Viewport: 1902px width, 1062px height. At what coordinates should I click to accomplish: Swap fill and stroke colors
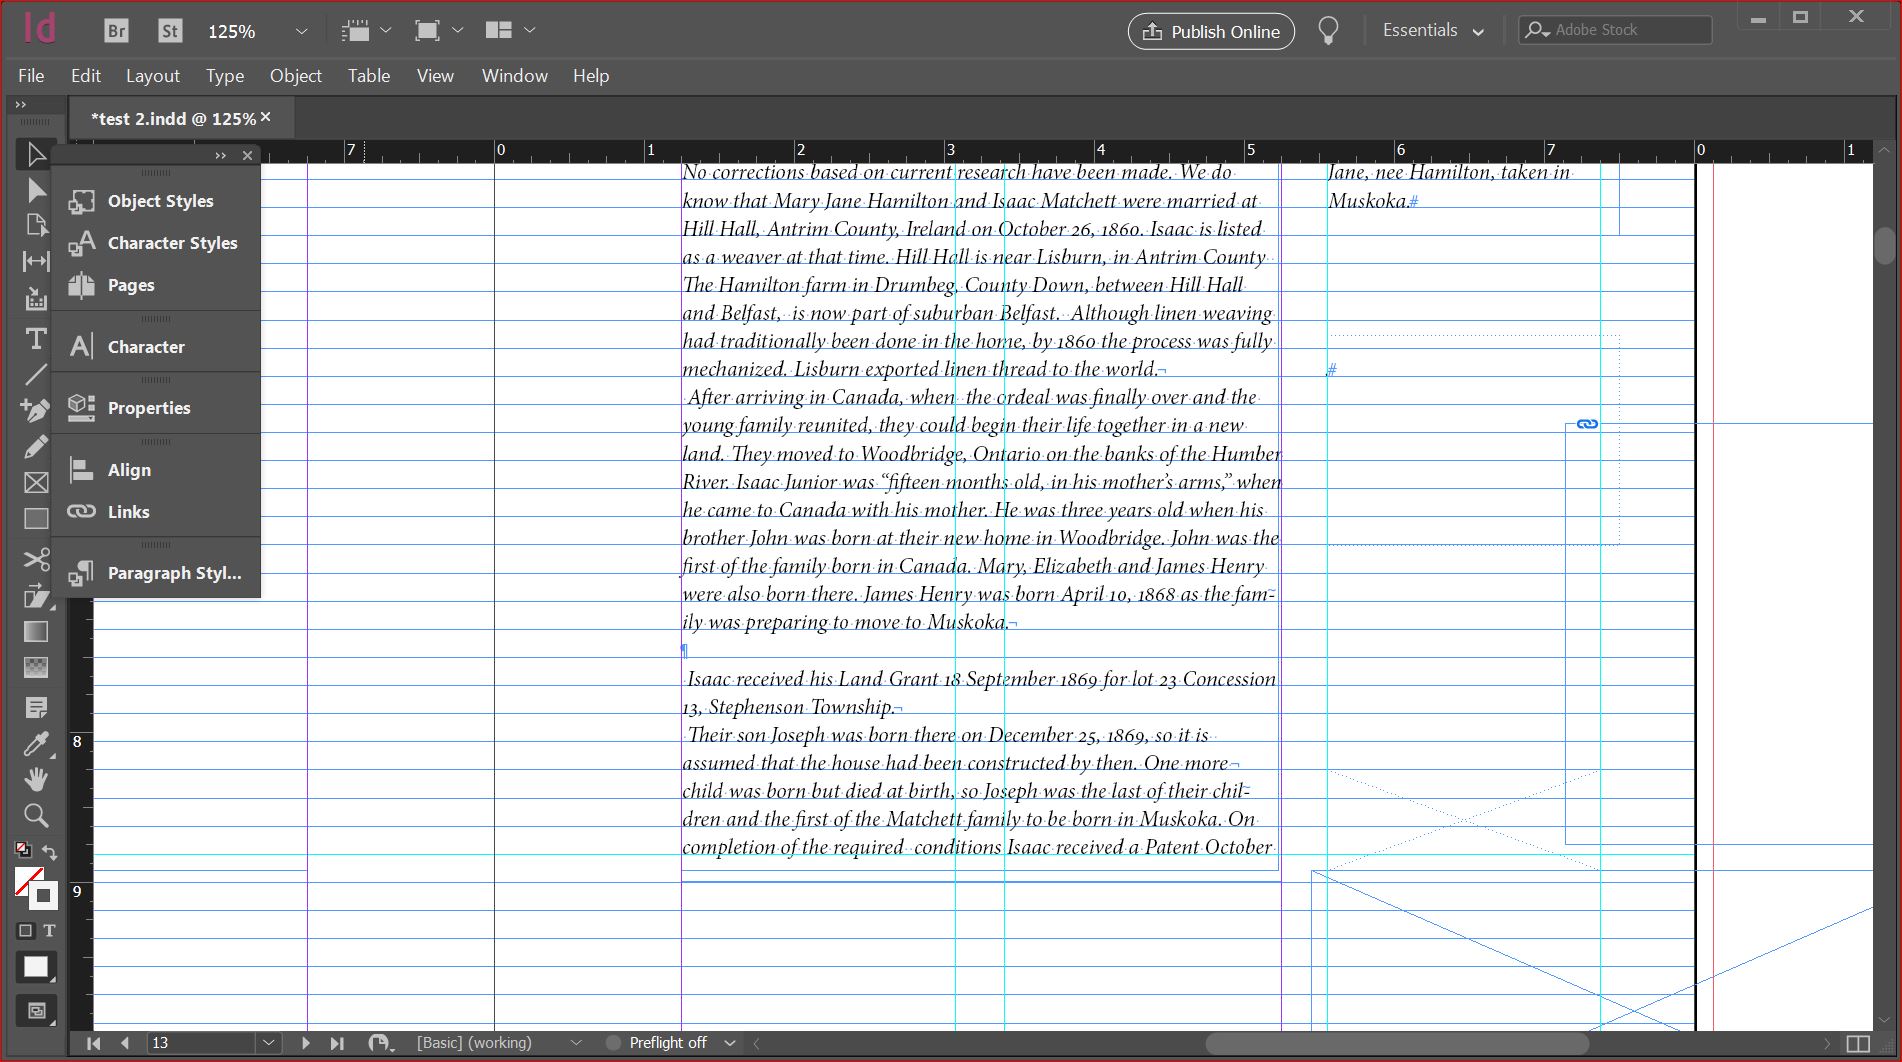tap(49, 852)
